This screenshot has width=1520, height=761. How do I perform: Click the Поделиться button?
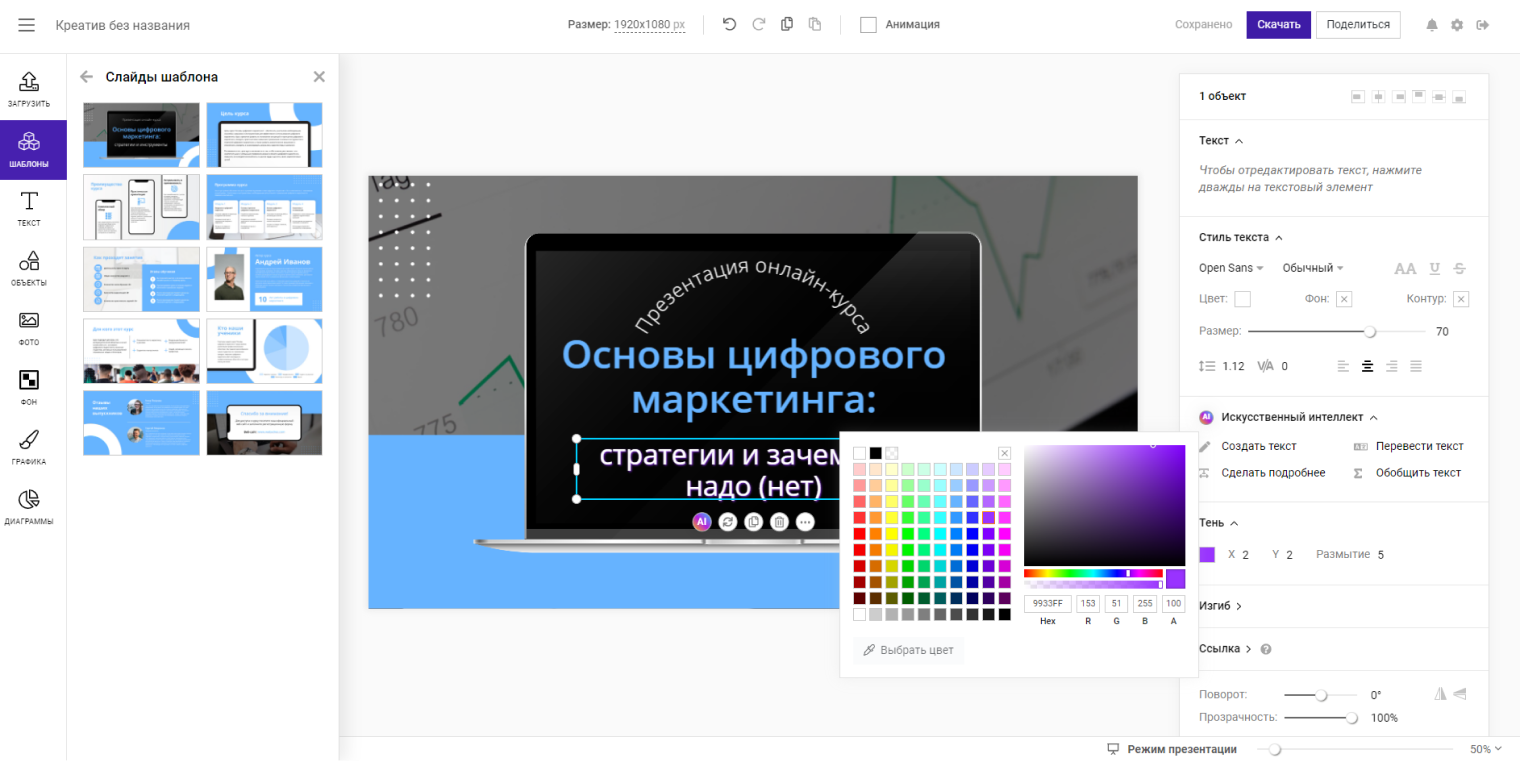(1358, 25)
